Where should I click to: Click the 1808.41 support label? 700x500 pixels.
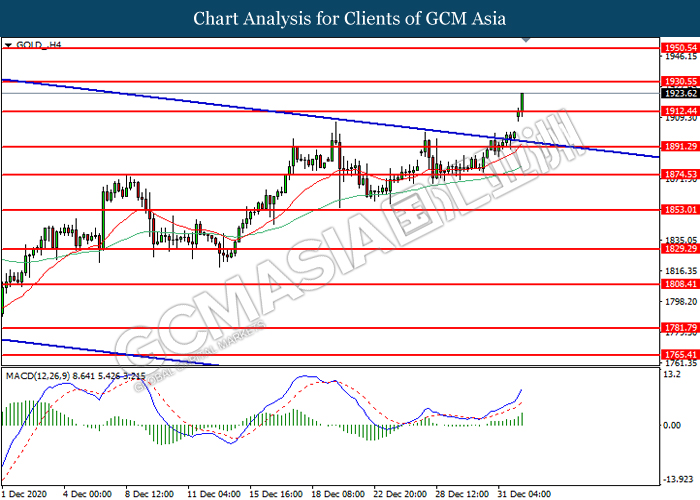[680, 283]
